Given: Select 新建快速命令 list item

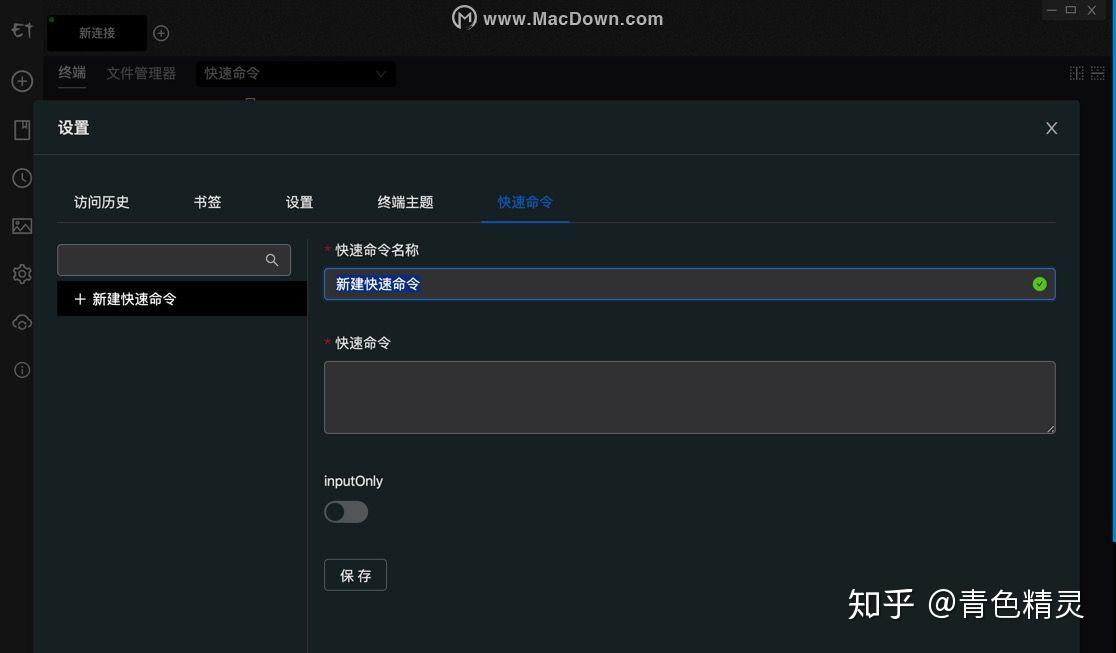Looking at the screenshot, I should click(181, 299).
